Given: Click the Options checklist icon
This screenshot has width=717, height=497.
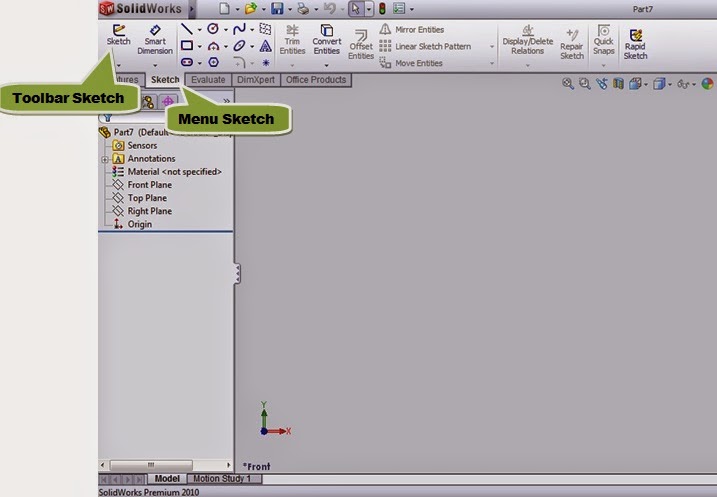Looking at the screenshot, I should [399, 8].
